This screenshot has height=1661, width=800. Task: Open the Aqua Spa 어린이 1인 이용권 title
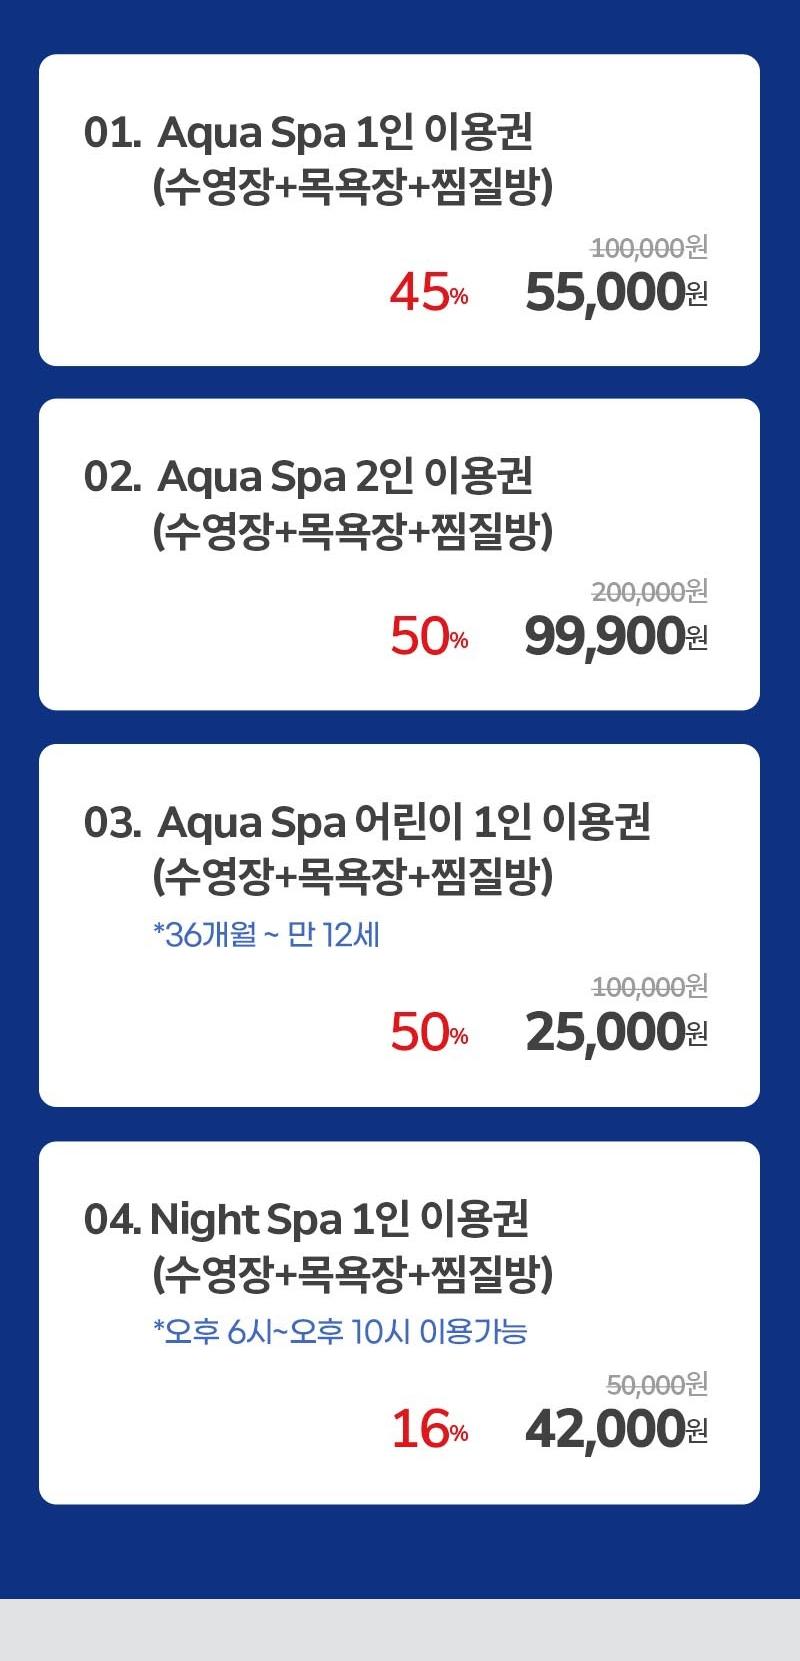coord(403,822)
